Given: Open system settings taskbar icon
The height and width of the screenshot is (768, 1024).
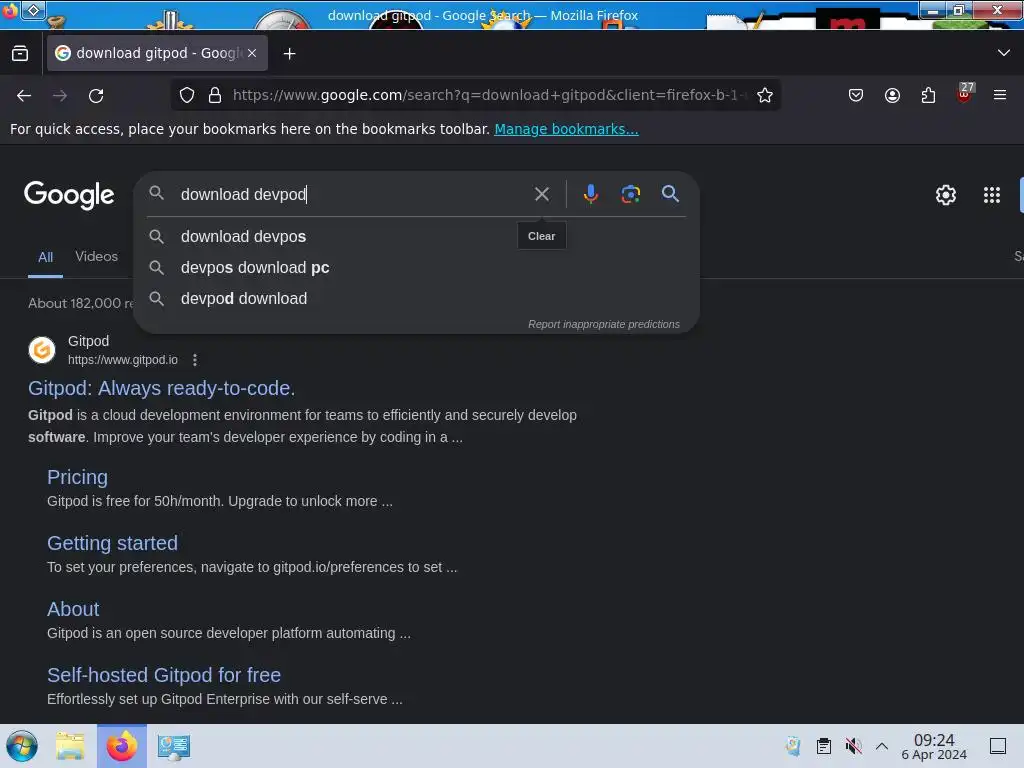Looking at the screenshot, I should point(174,746).
